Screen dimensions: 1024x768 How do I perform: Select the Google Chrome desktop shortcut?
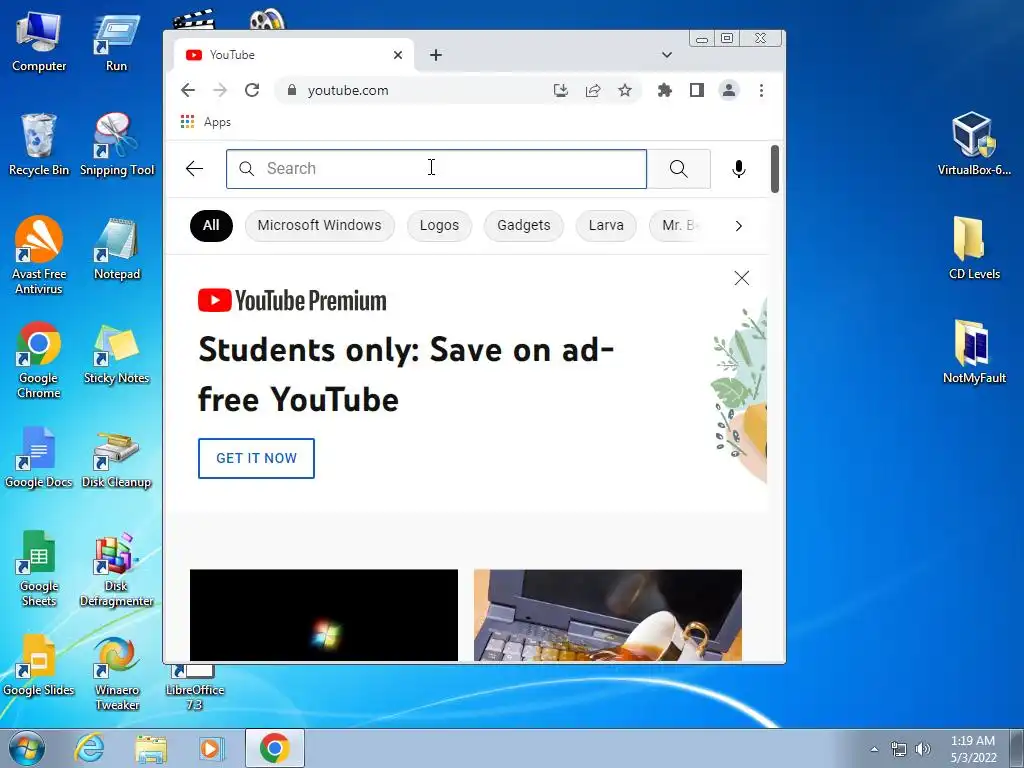[39, 360]
